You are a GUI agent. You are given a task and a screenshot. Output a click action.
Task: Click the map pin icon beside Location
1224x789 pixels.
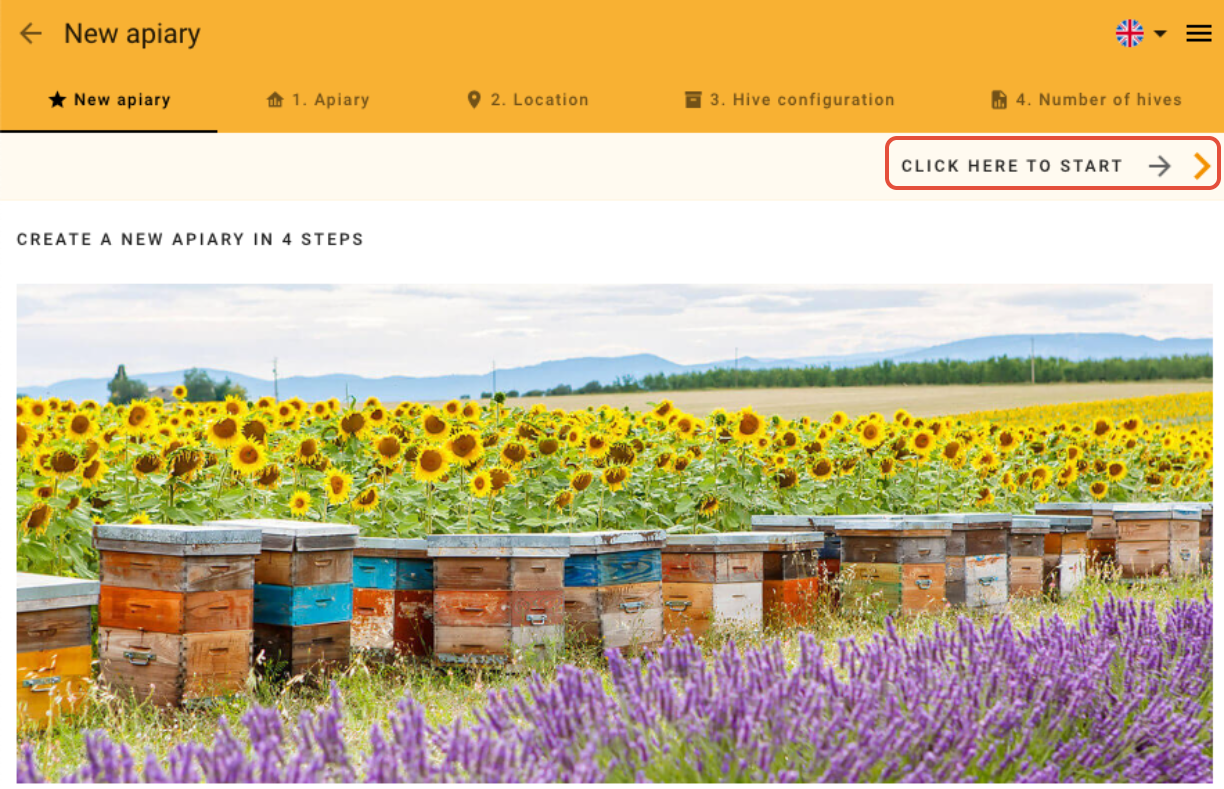(474, 100)
